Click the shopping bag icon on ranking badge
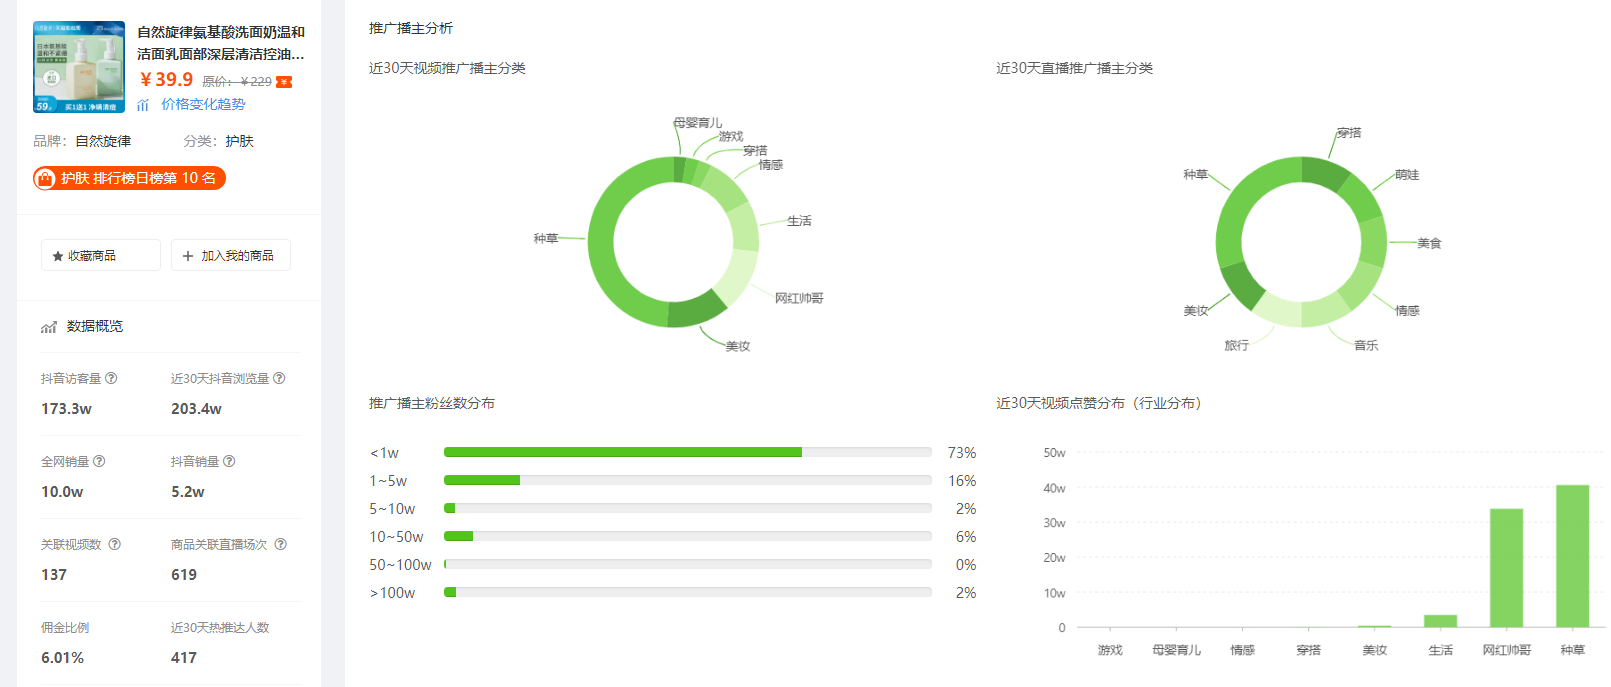This screenshot has width=1611, height=687. click(45, 178)
